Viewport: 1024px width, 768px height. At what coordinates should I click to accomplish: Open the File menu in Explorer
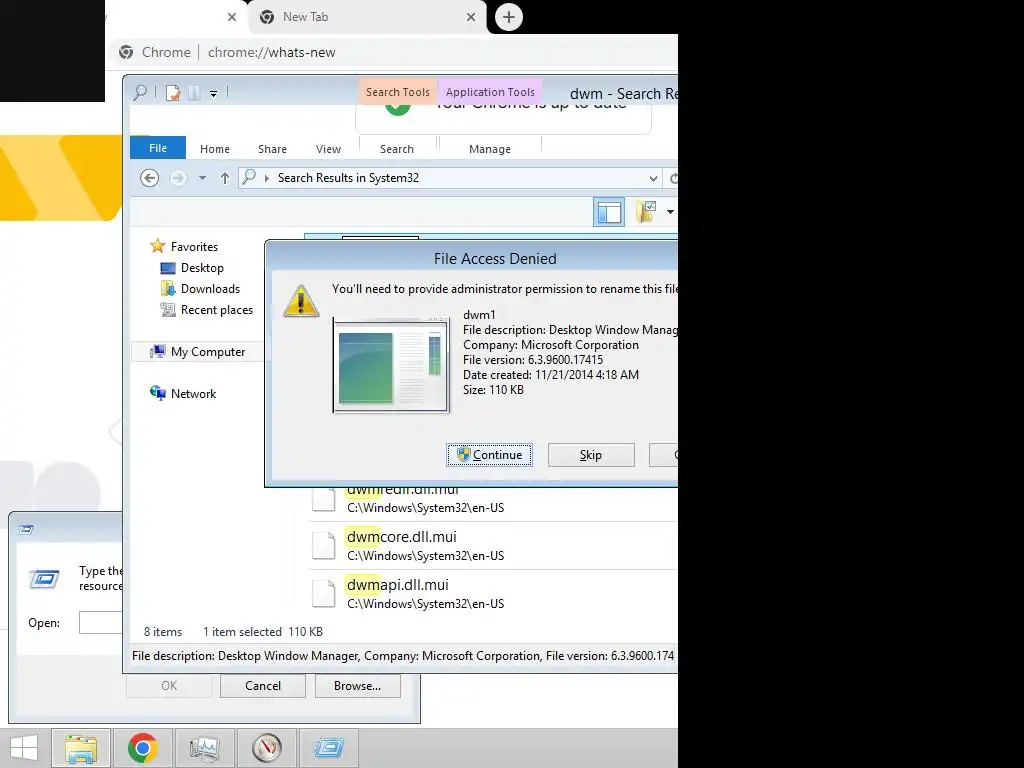pyautogui.click(x=158, y=148)
